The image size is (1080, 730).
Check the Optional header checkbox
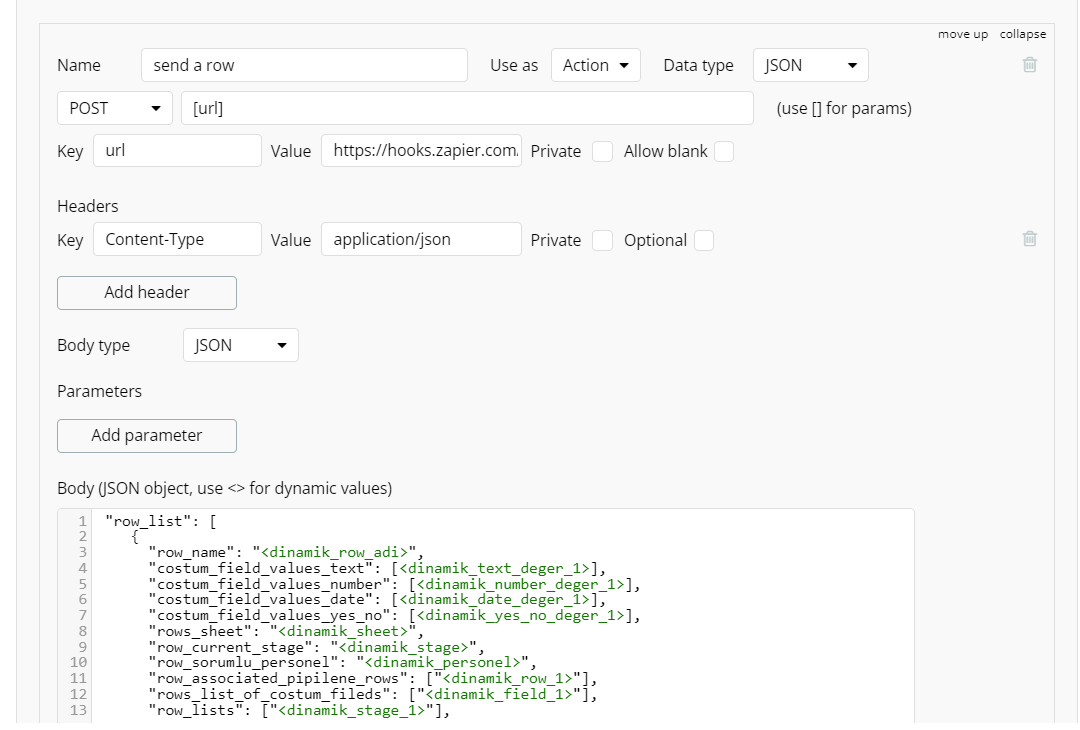[x=704, y=240]
